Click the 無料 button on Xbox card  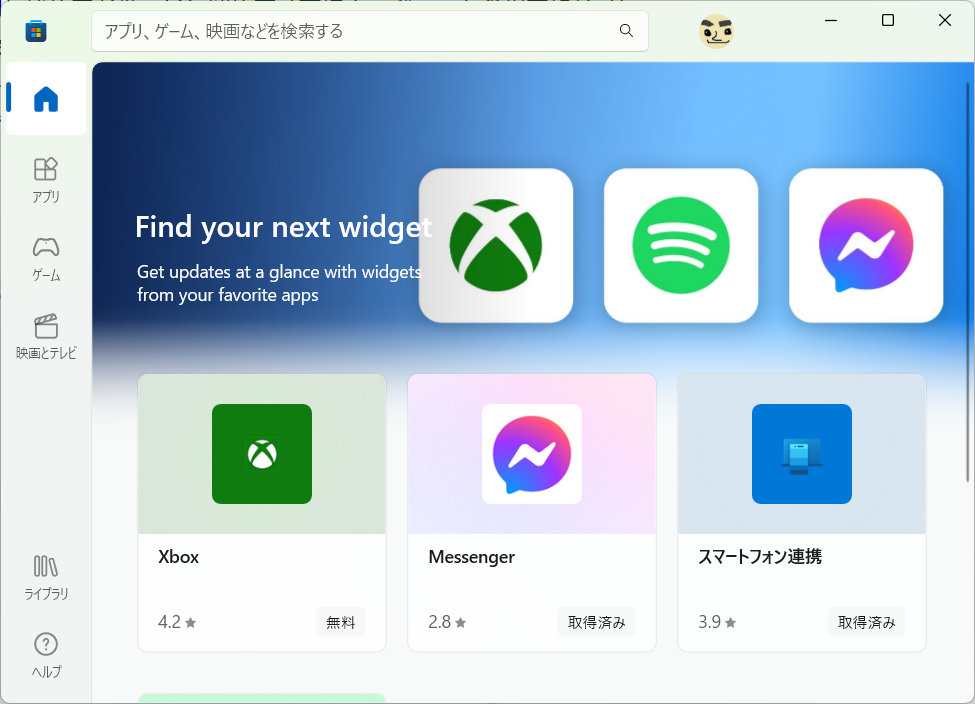pos(341,622)
